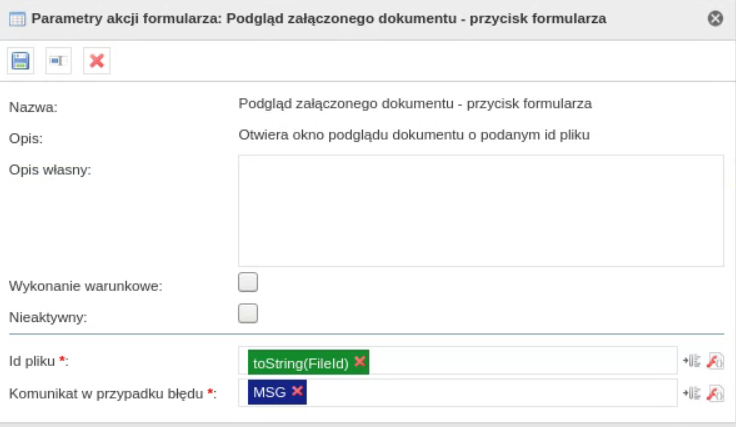The height and width of the screenshot is (427, 736).
Task: Click the table icon in the title bar
Action: point(17,19)
